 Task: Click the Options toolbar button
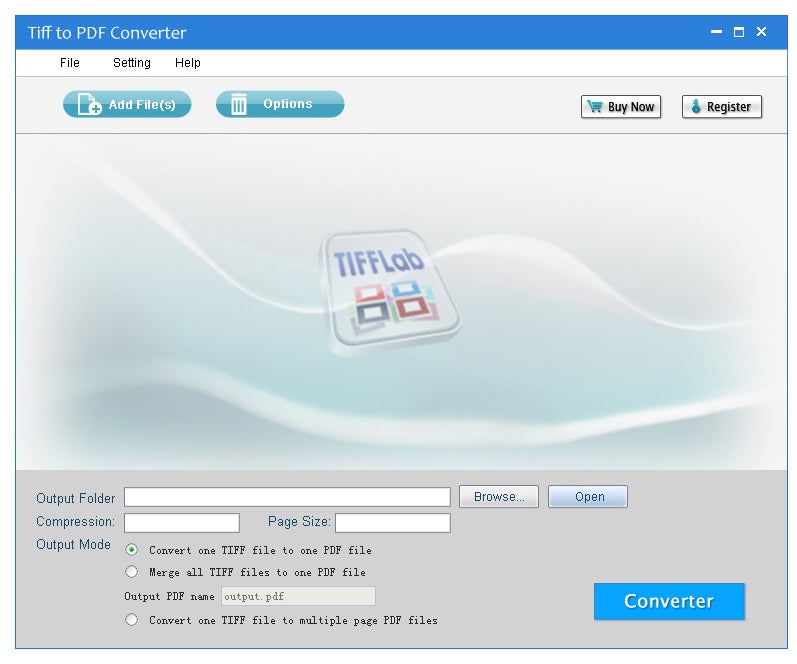(280, 104)
